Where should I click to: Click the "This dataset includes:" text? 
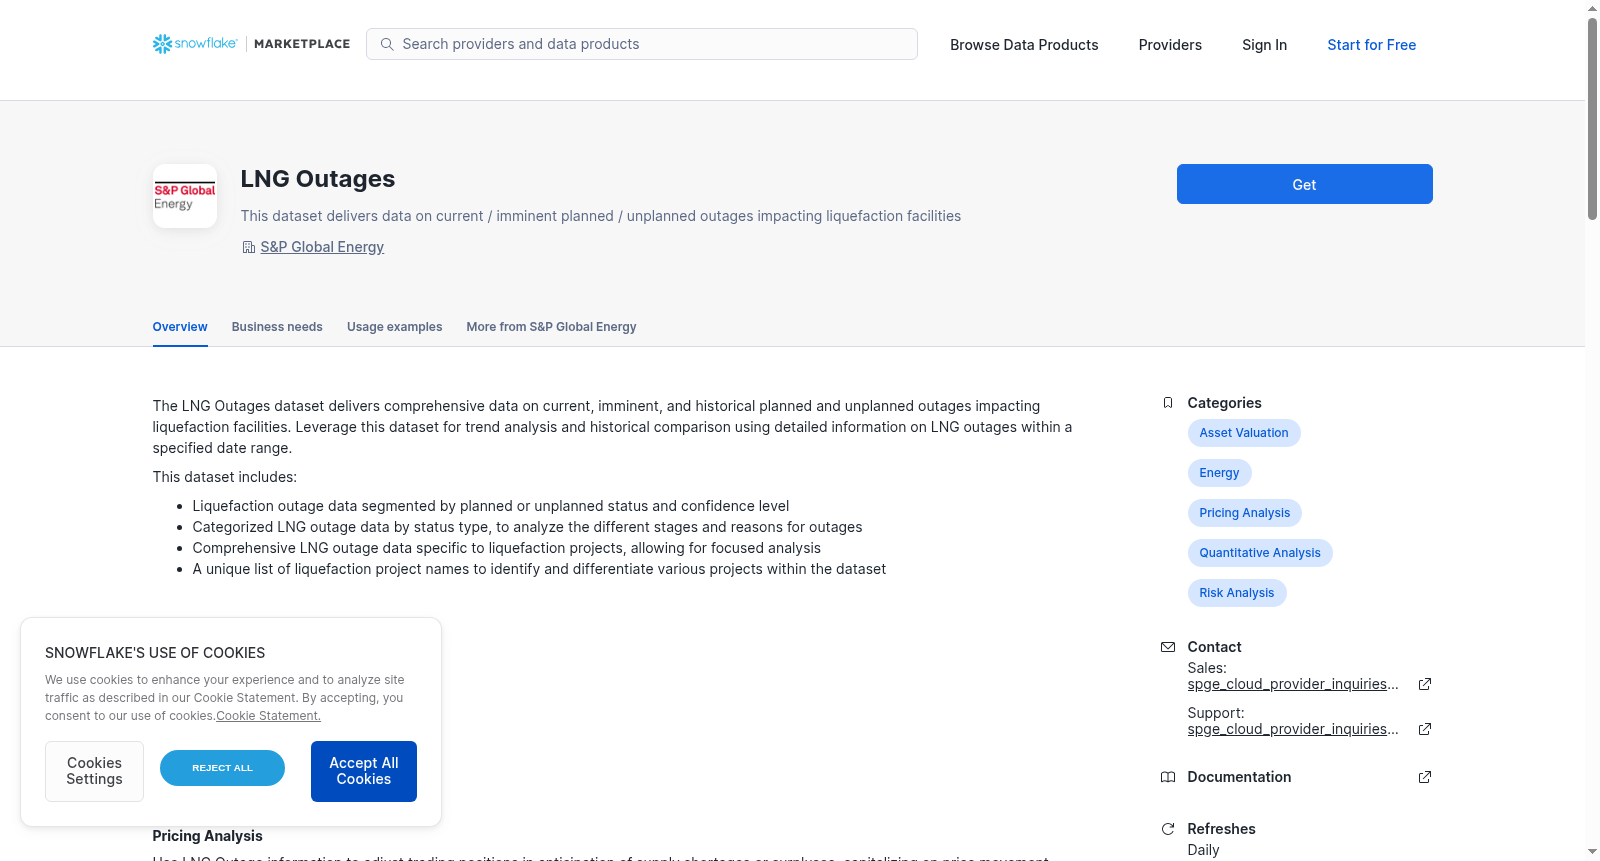click(x=225, y=477)
